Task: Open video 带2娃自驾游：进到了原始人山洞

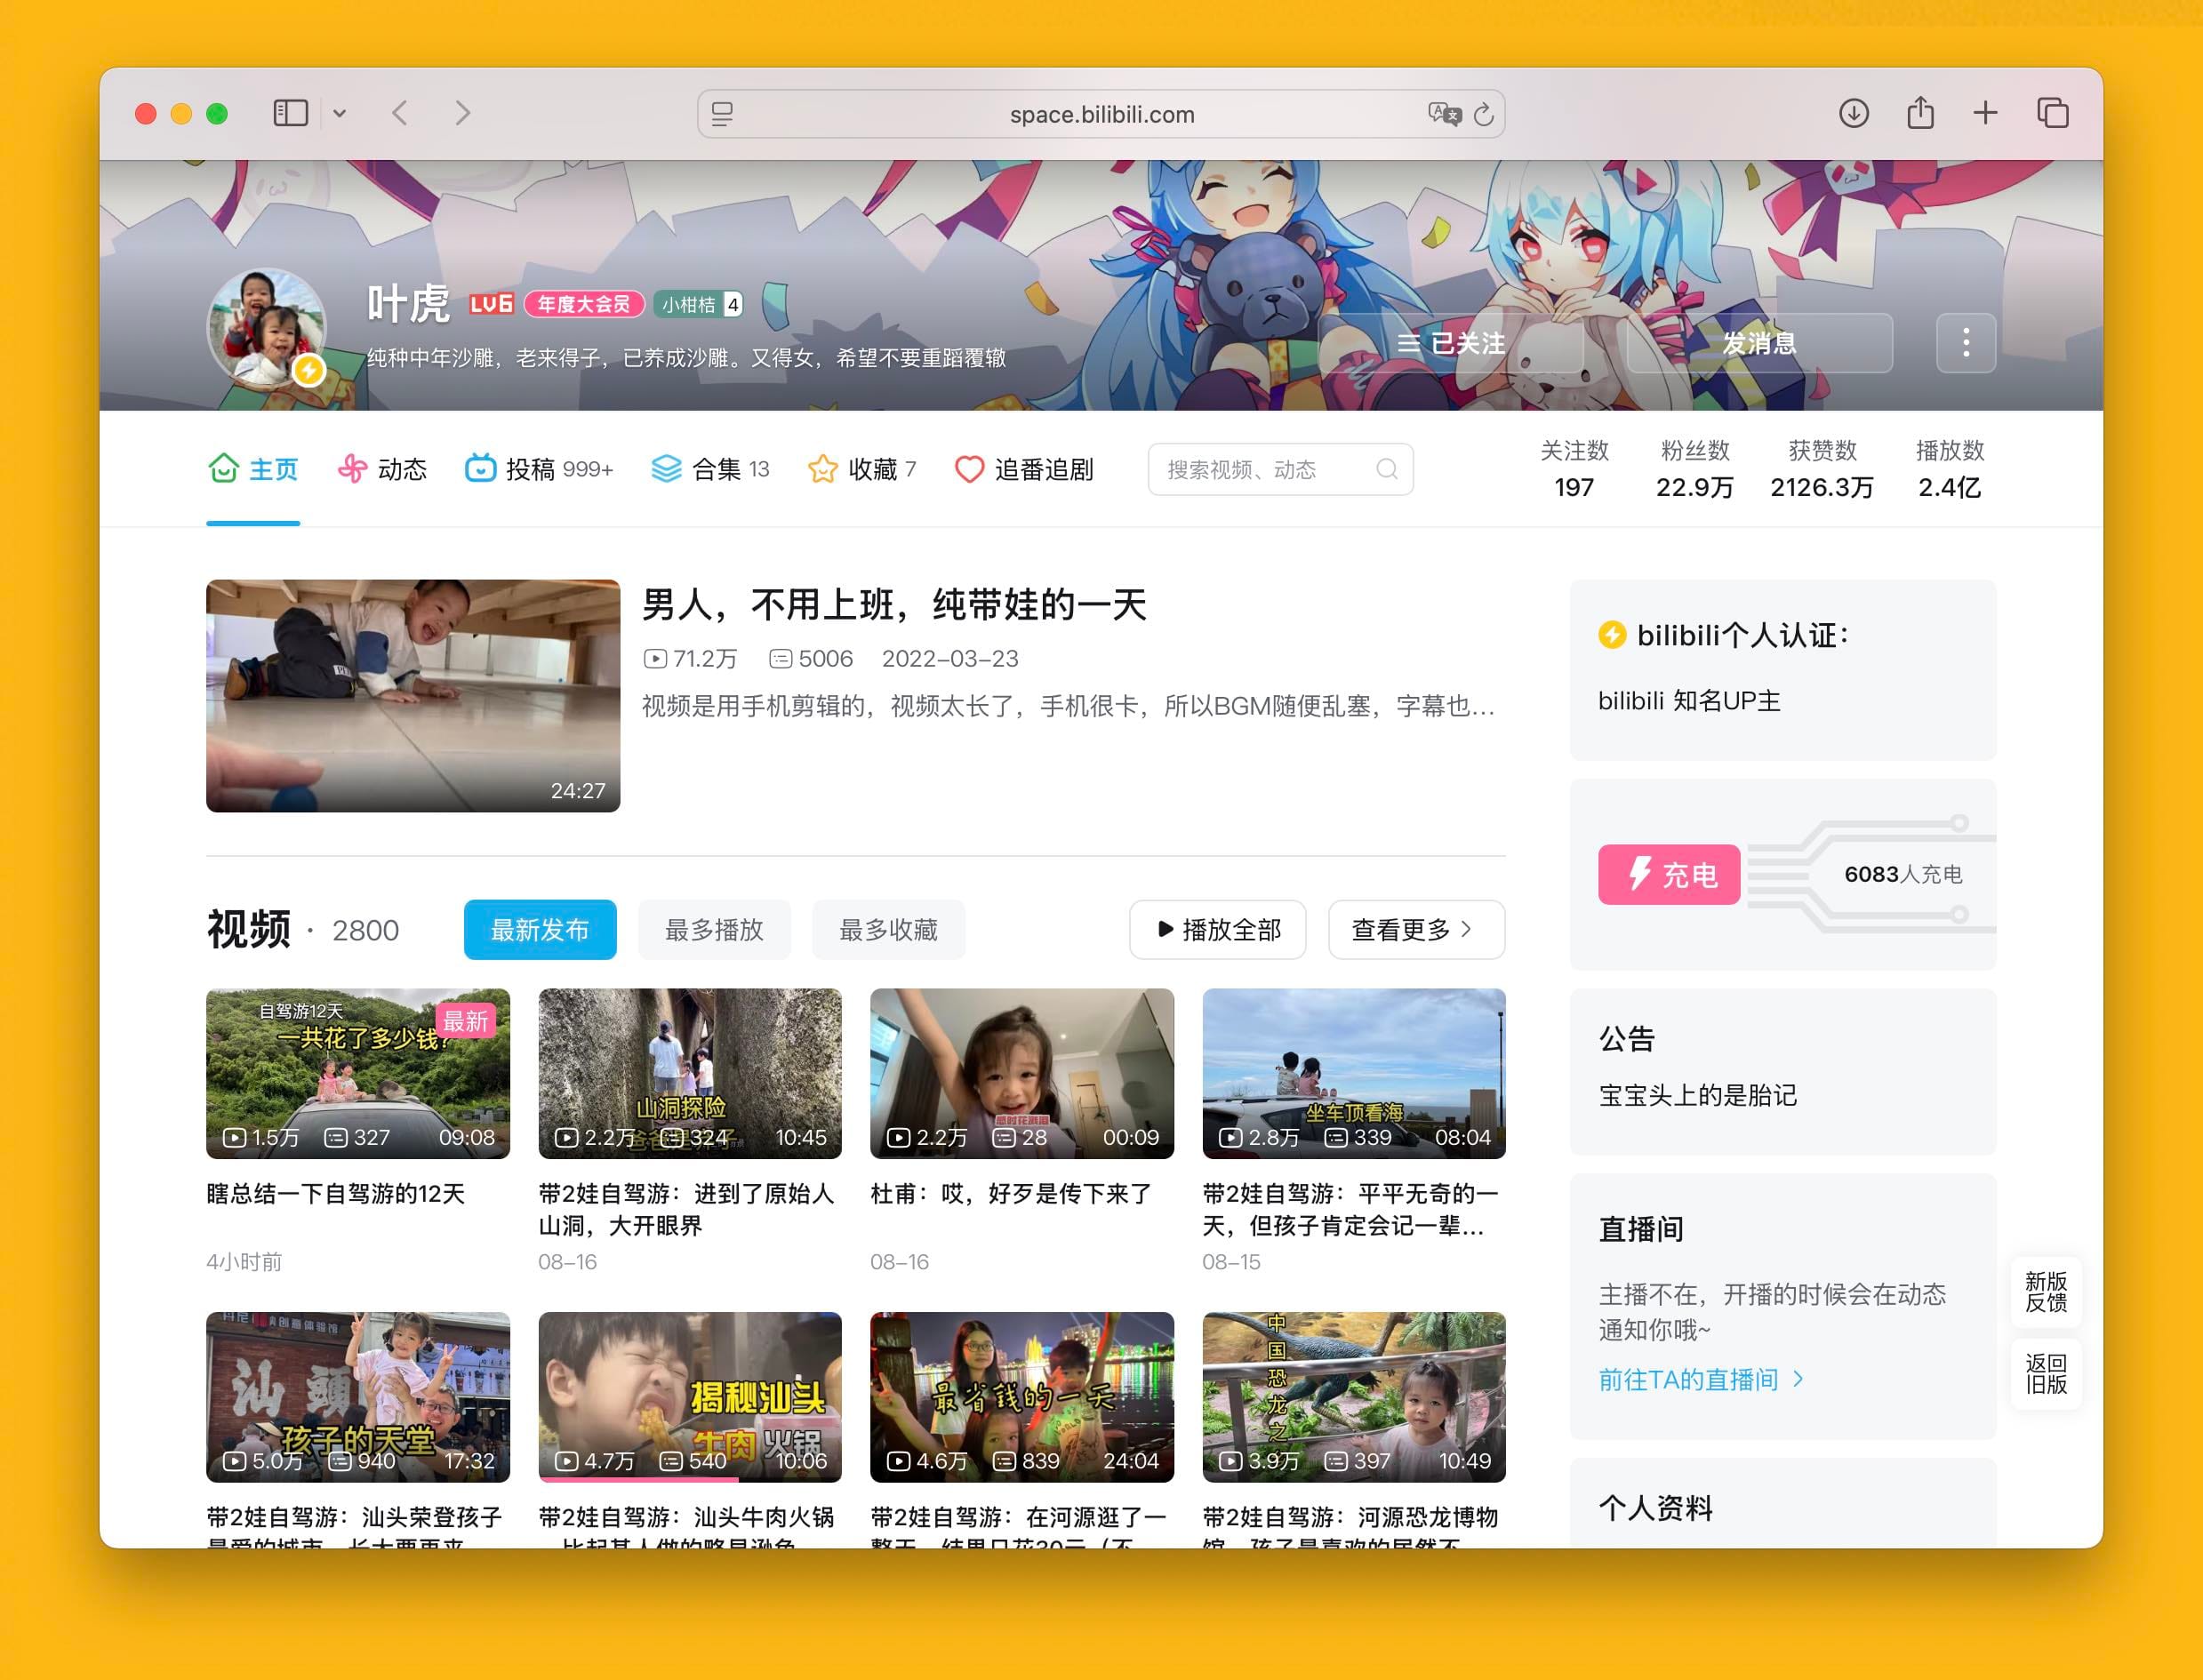Action: click(690, 1074)
